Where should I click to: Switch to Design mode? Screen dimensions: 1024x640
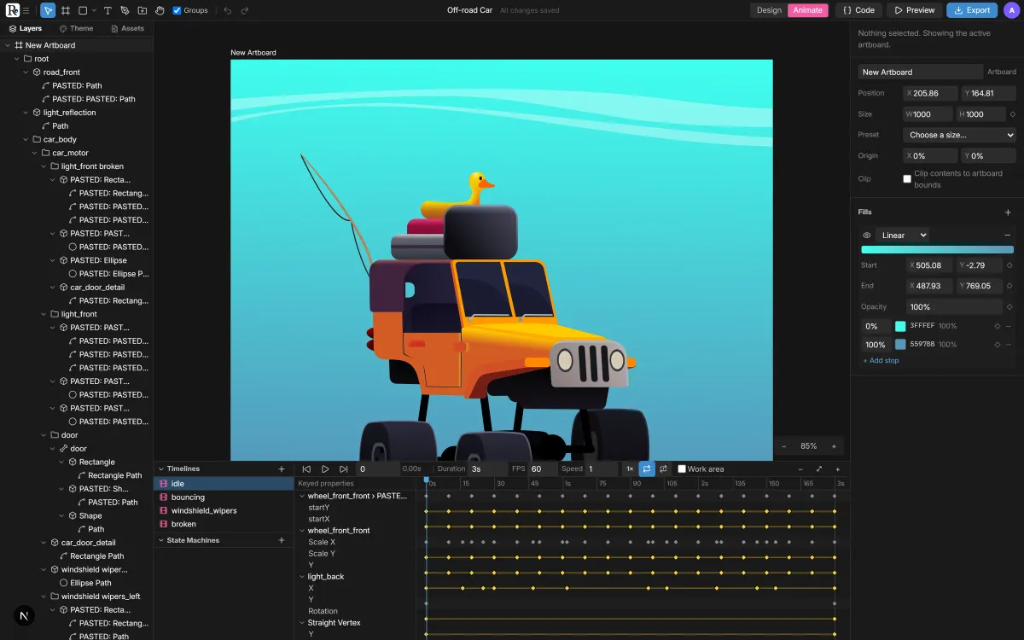769,10
